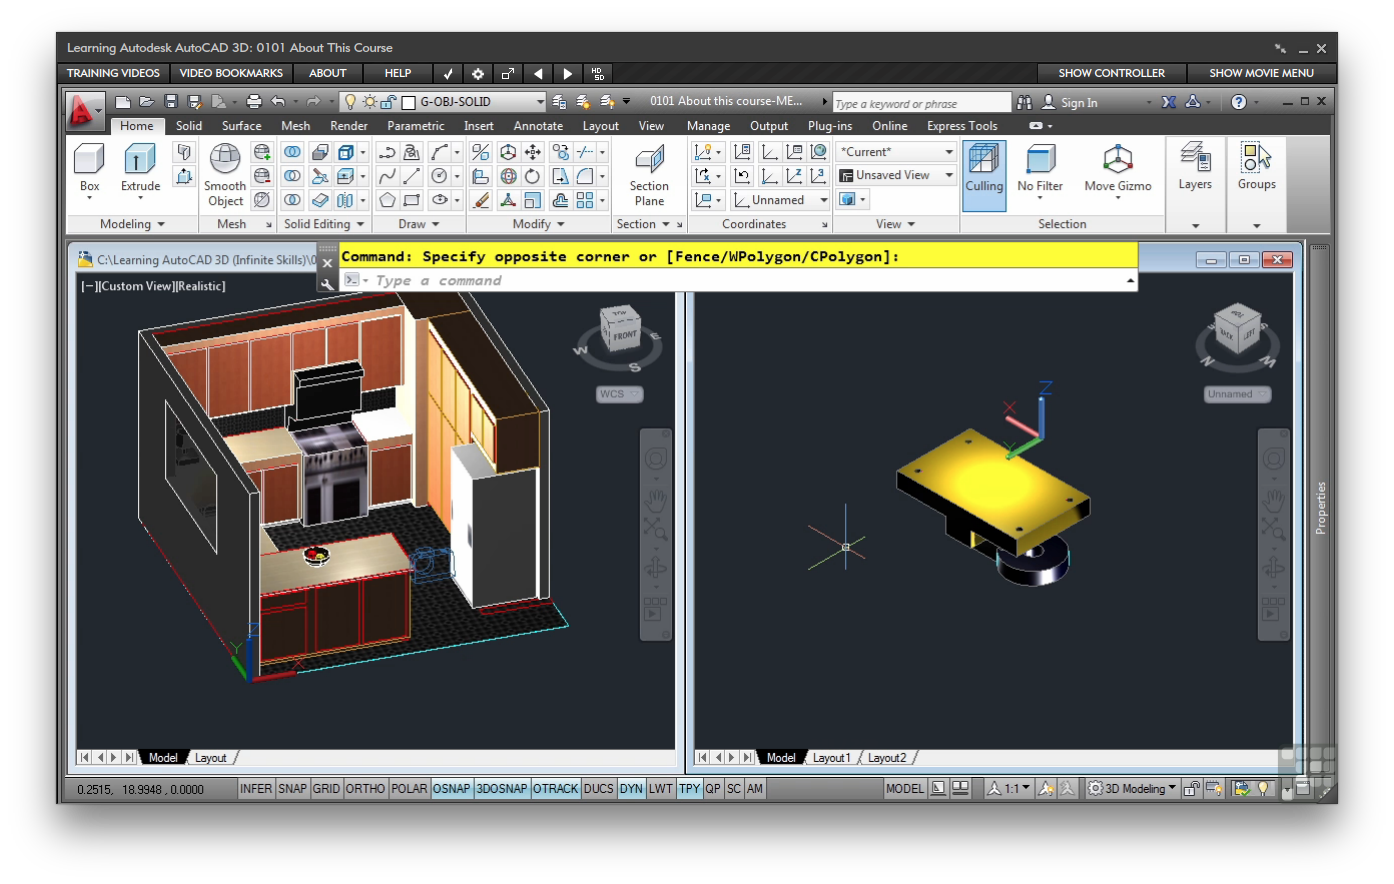Image resolution: width=1394 pixels, height=884 pixels.
Task: Click the New drawing icon
Action: pos(122,102)
